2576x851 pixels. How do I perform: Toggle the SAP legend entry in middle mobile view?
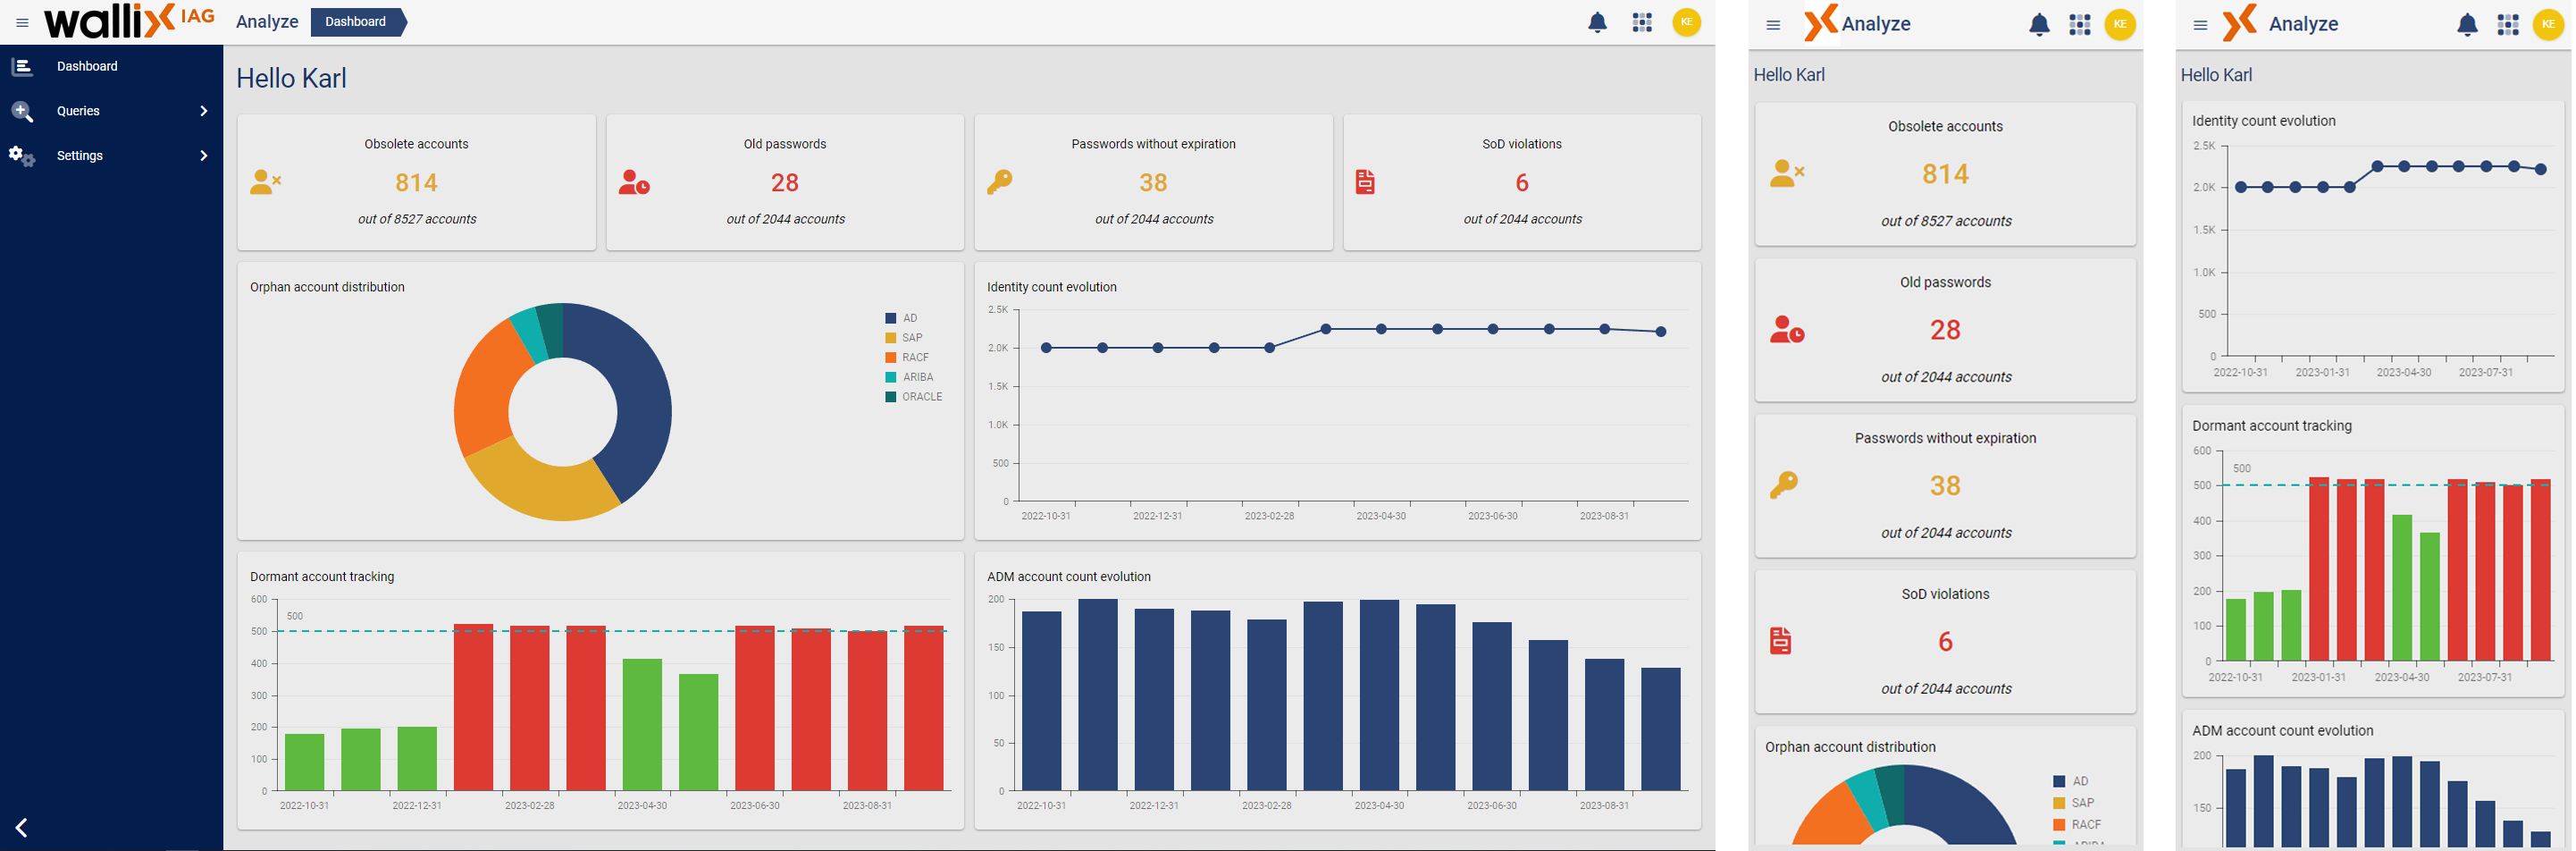(2074, 803)
